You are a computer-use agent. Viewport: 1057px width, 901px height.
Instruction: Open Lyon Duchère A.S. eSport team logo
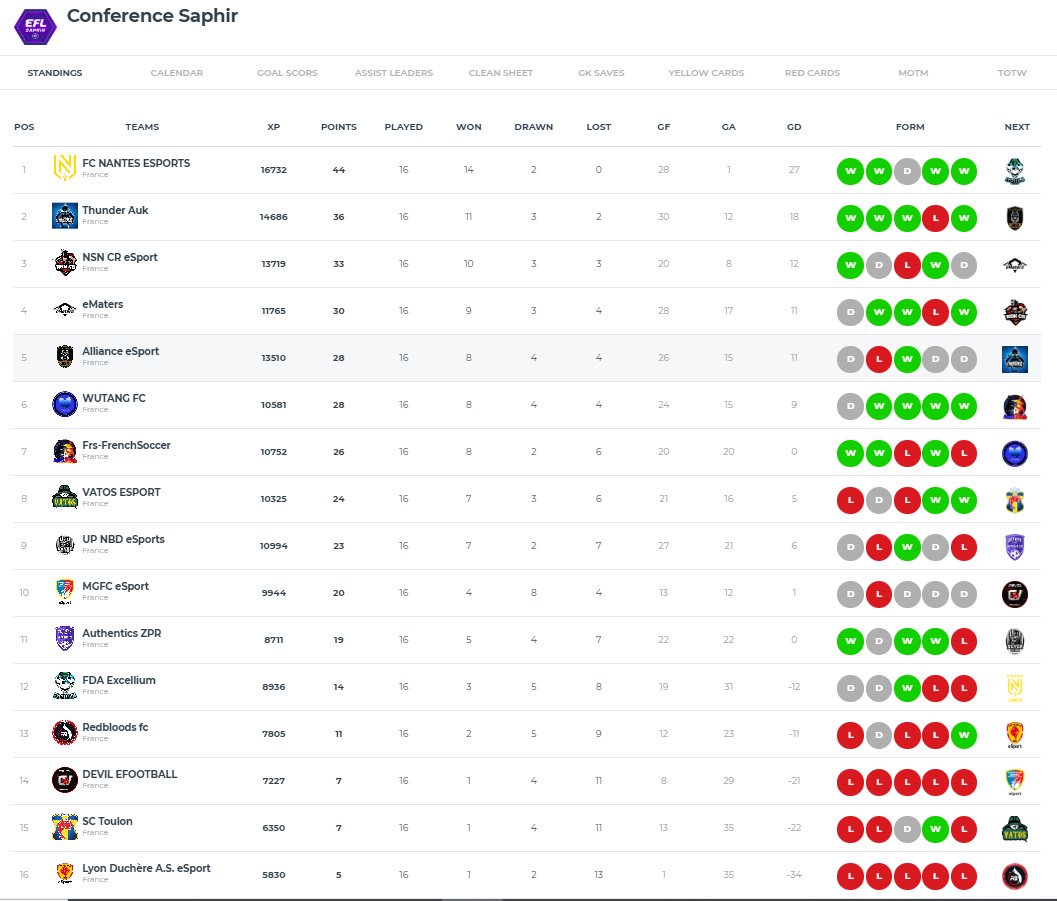click(x=65, y=873)
